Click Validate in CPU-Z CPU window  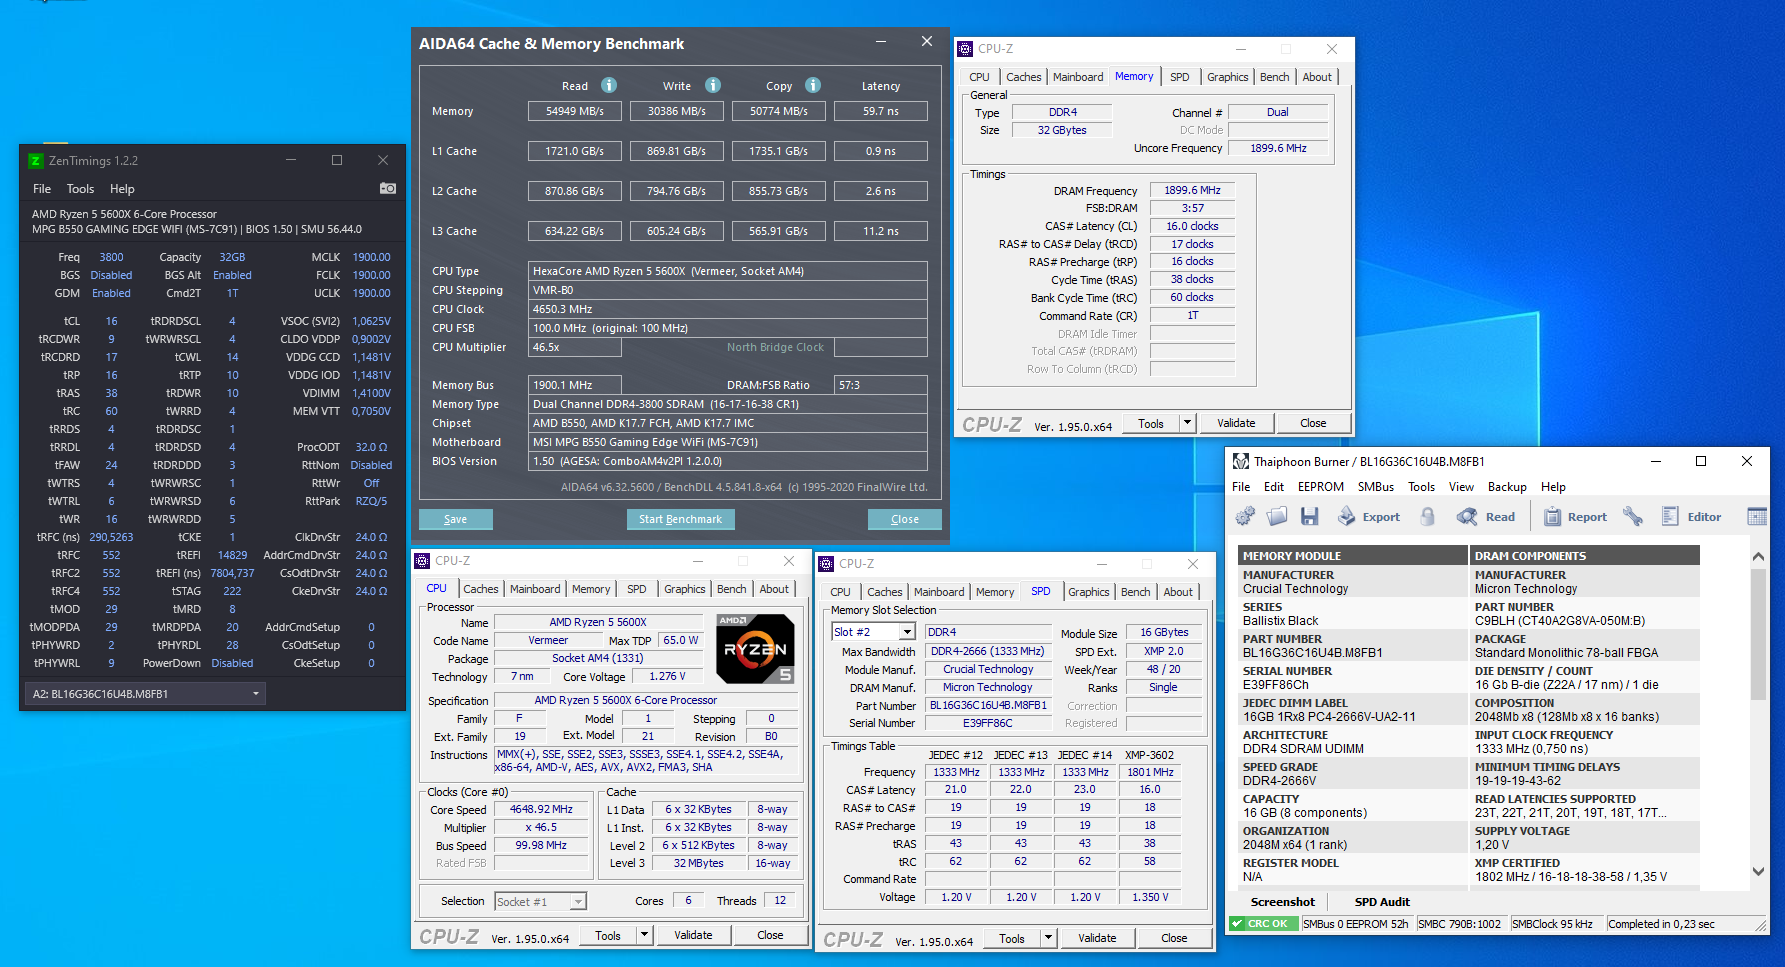(693, 935)
